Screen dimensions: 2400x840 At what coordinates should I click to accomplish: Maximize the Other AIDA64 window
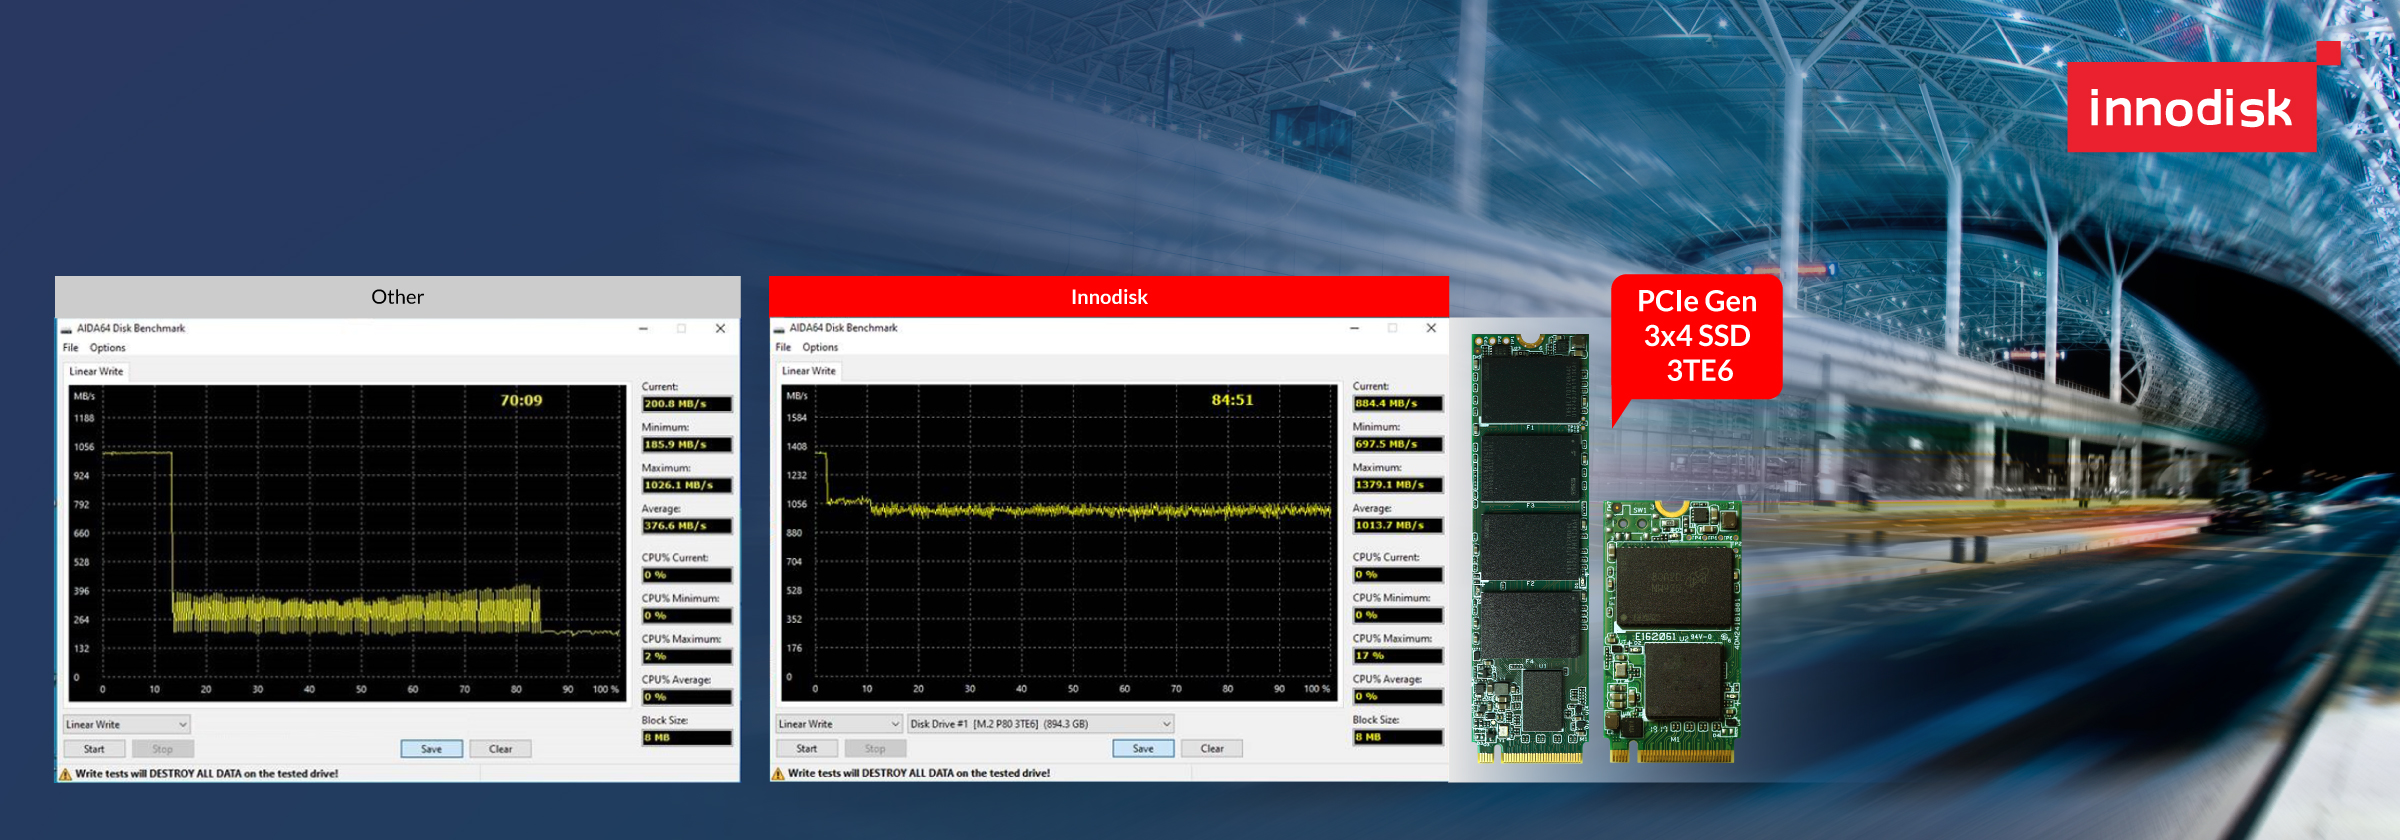681,328
